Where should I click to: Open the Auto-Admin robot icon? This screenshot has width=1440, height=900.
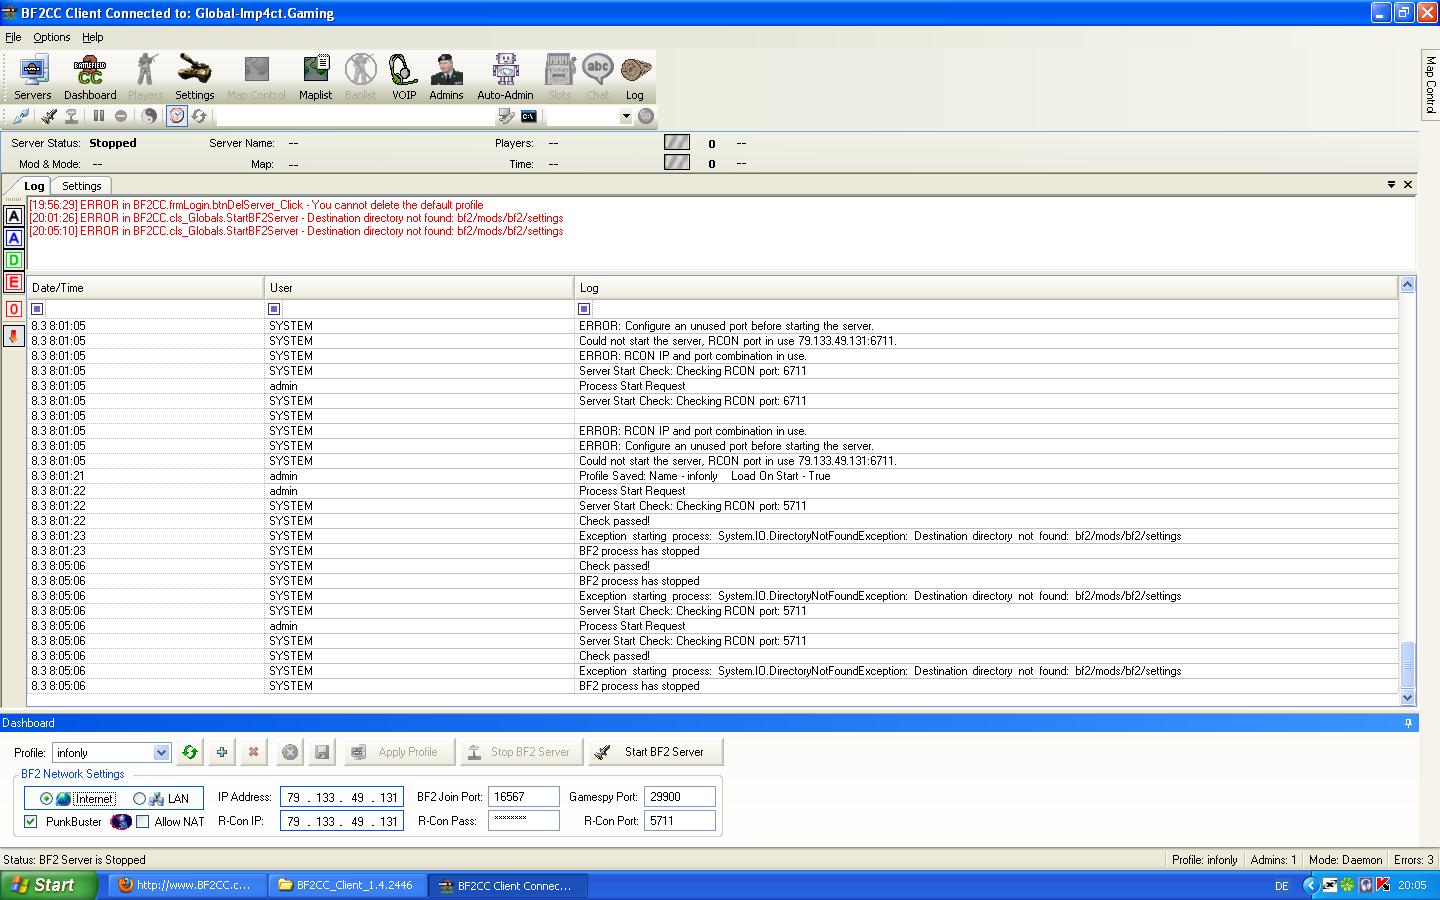click(505, 77)
